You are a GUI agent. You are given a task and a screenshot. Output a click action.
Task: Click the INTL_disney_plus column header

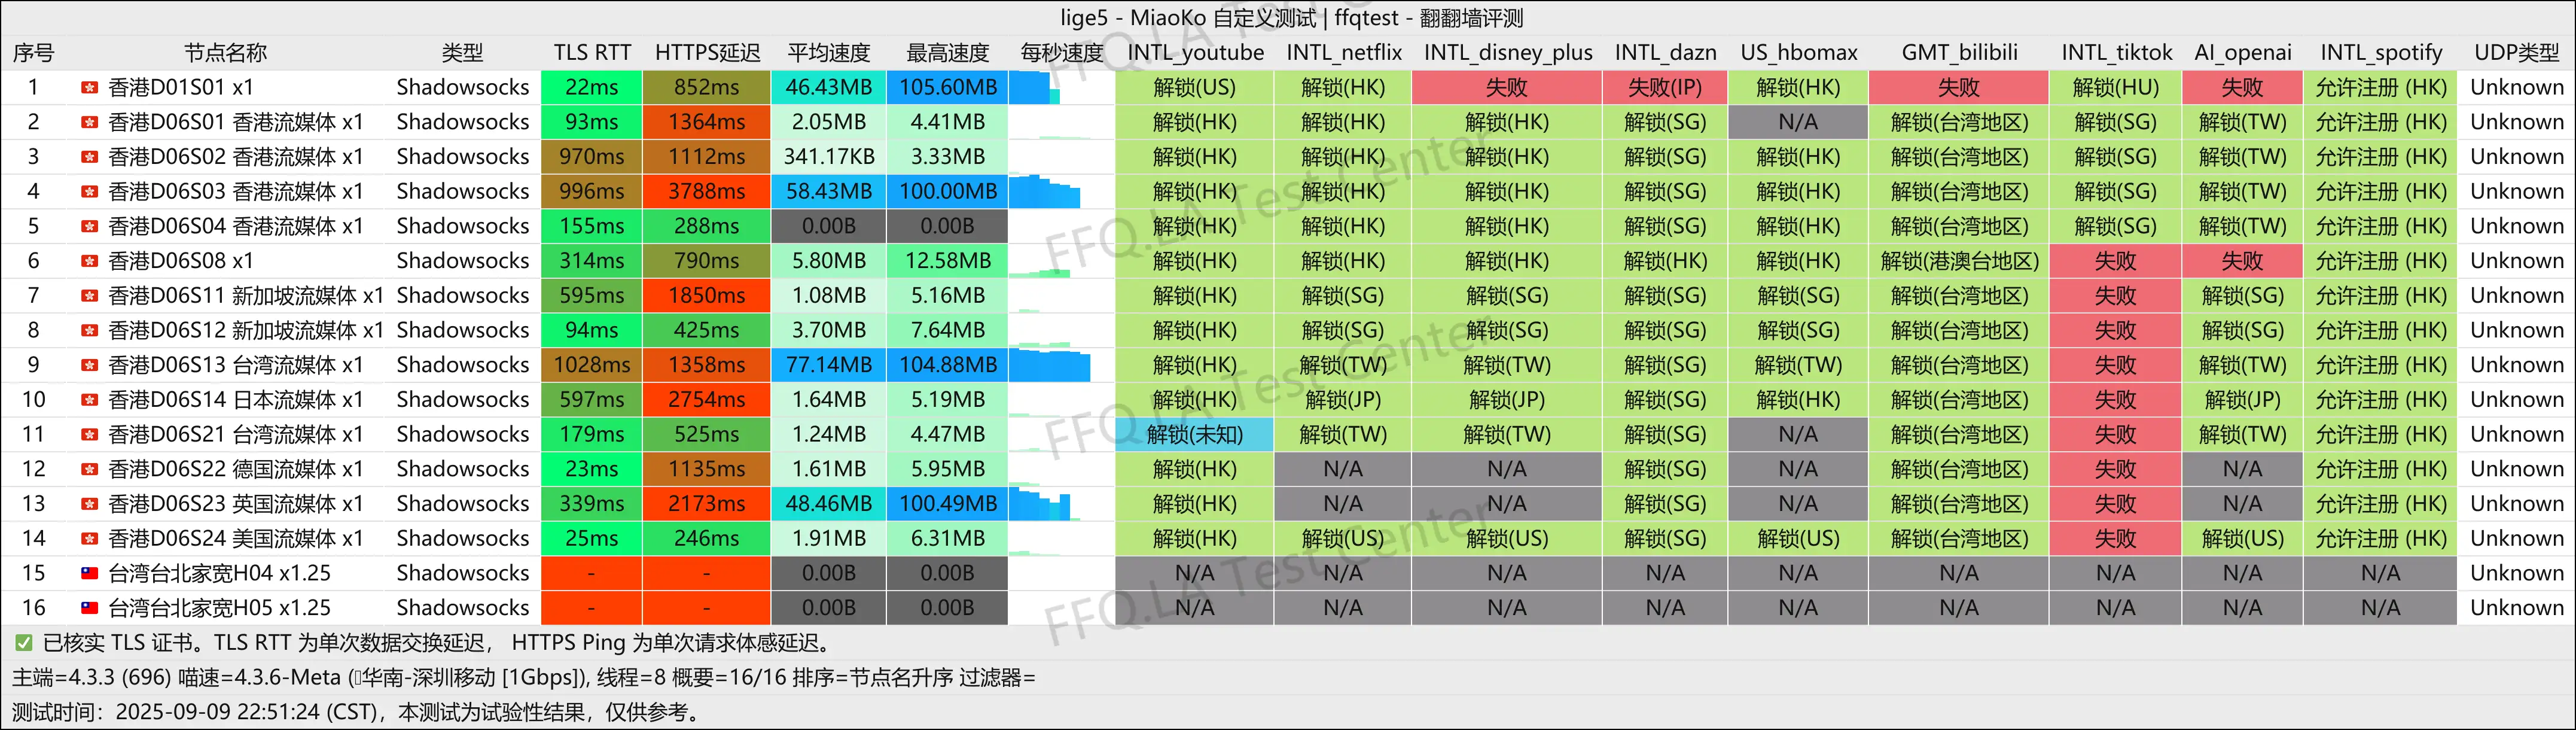pyautogui.click(x=1507, y=53)
